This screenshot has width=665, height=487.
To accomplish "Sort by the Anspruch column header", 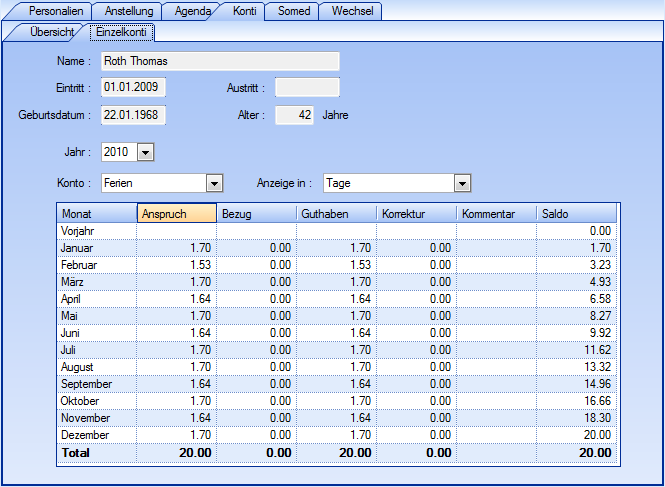I will [x=176, y=213].
